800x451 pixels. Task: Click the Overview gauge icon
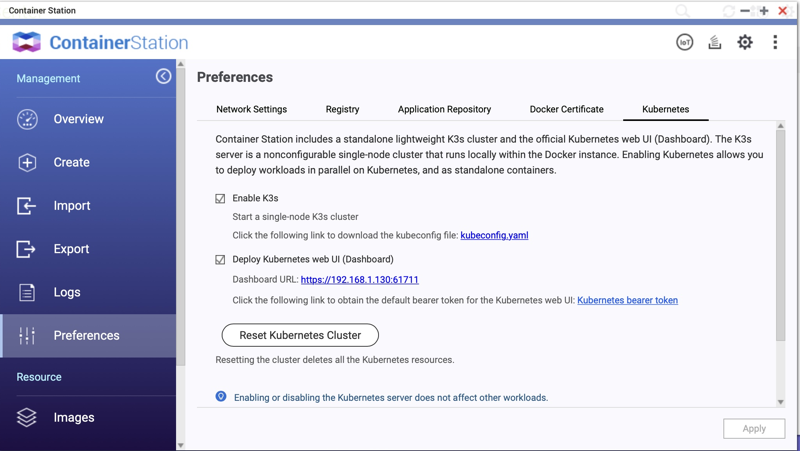[x=27, y=119]
